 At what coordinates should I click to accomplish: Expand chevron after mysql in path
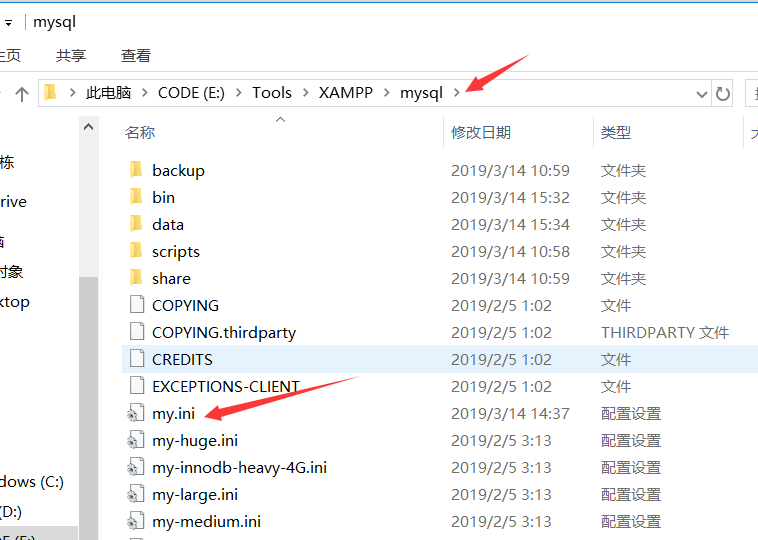[456, 92]
